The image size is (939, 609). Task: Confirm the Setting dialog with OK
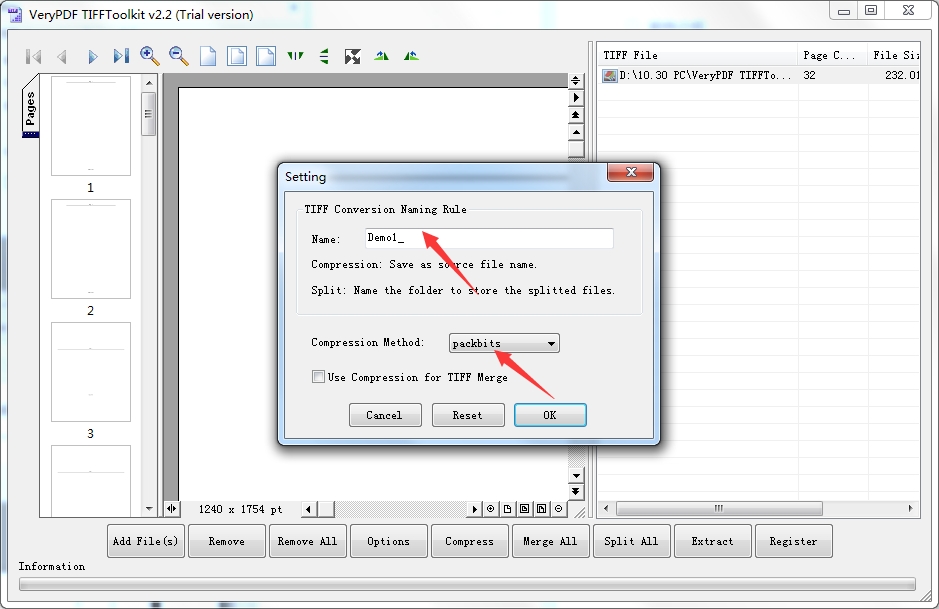point(550,415)
